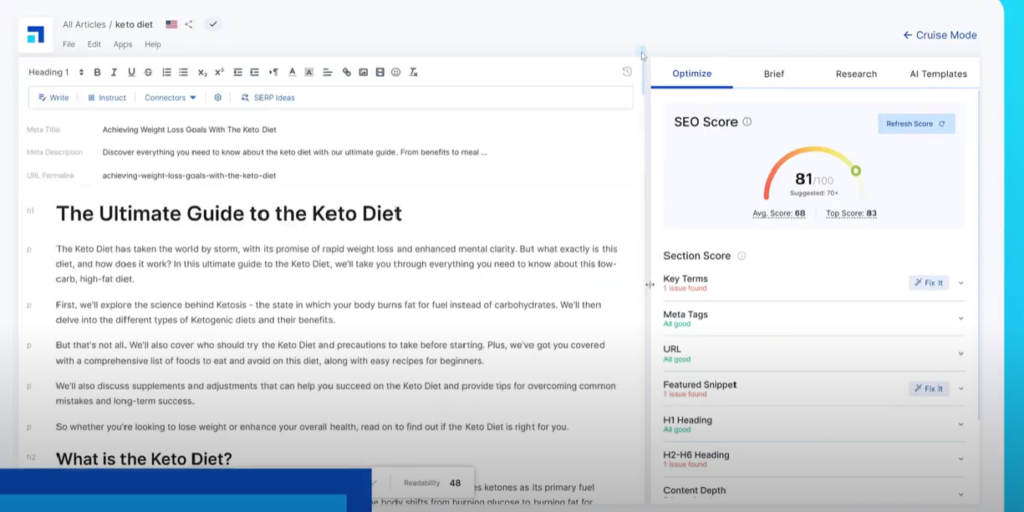Viewport: 1024px width, 512px height.
Task: Insert a hyperlink with the link icon
Action: [347, 72]
